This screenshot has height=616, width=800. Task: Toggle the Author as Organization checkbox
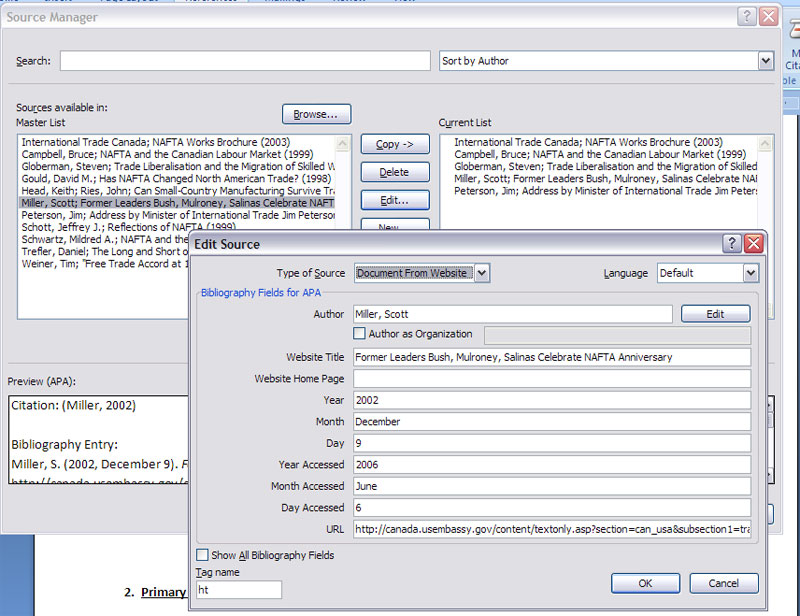pos(360,334)
